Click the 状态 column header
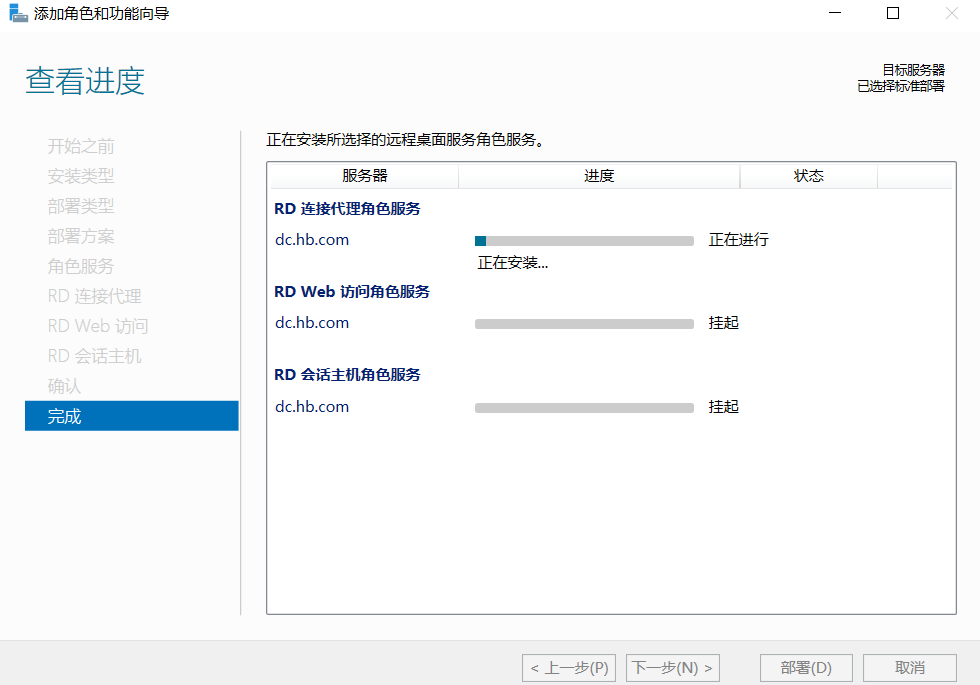Image resolution: width=980 pixels, height=685 pixels. 809,176
